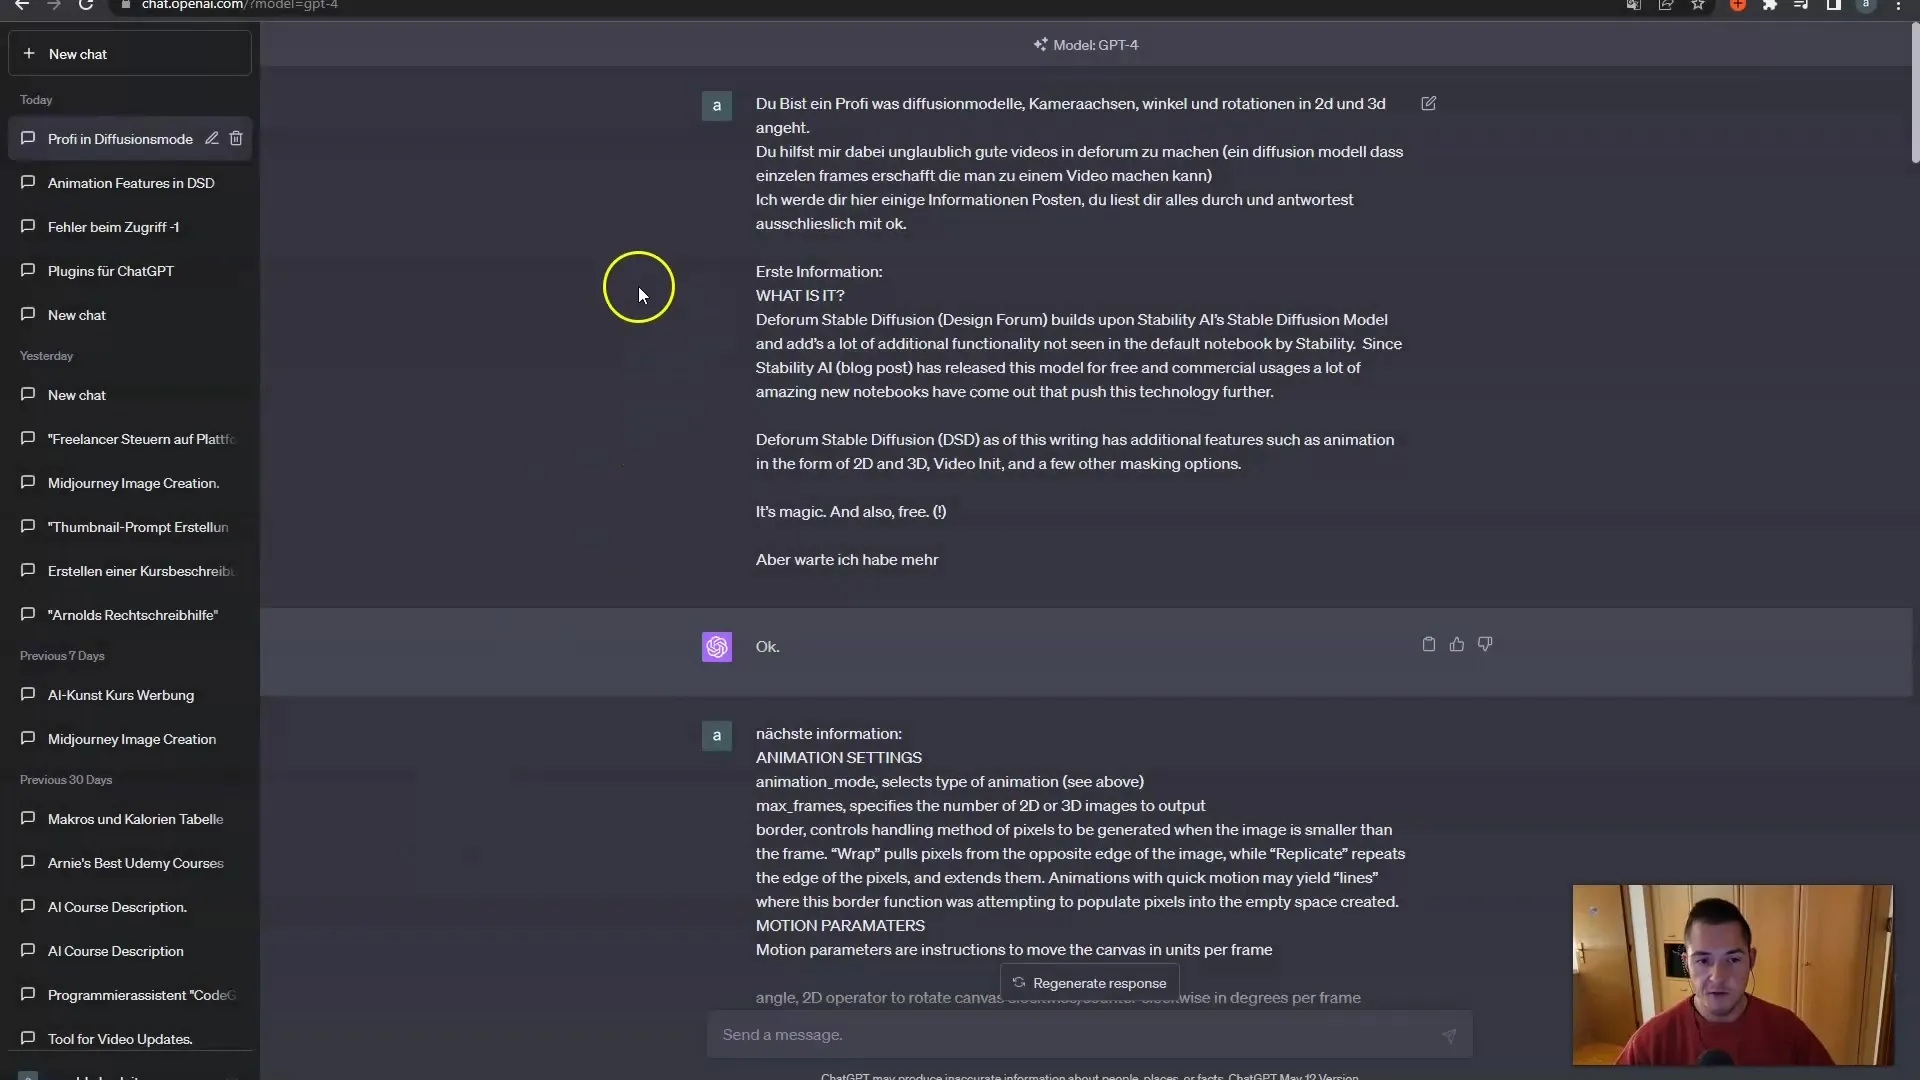Open 'Plugins für ChatGPT' chat

(x=111, y=270)
